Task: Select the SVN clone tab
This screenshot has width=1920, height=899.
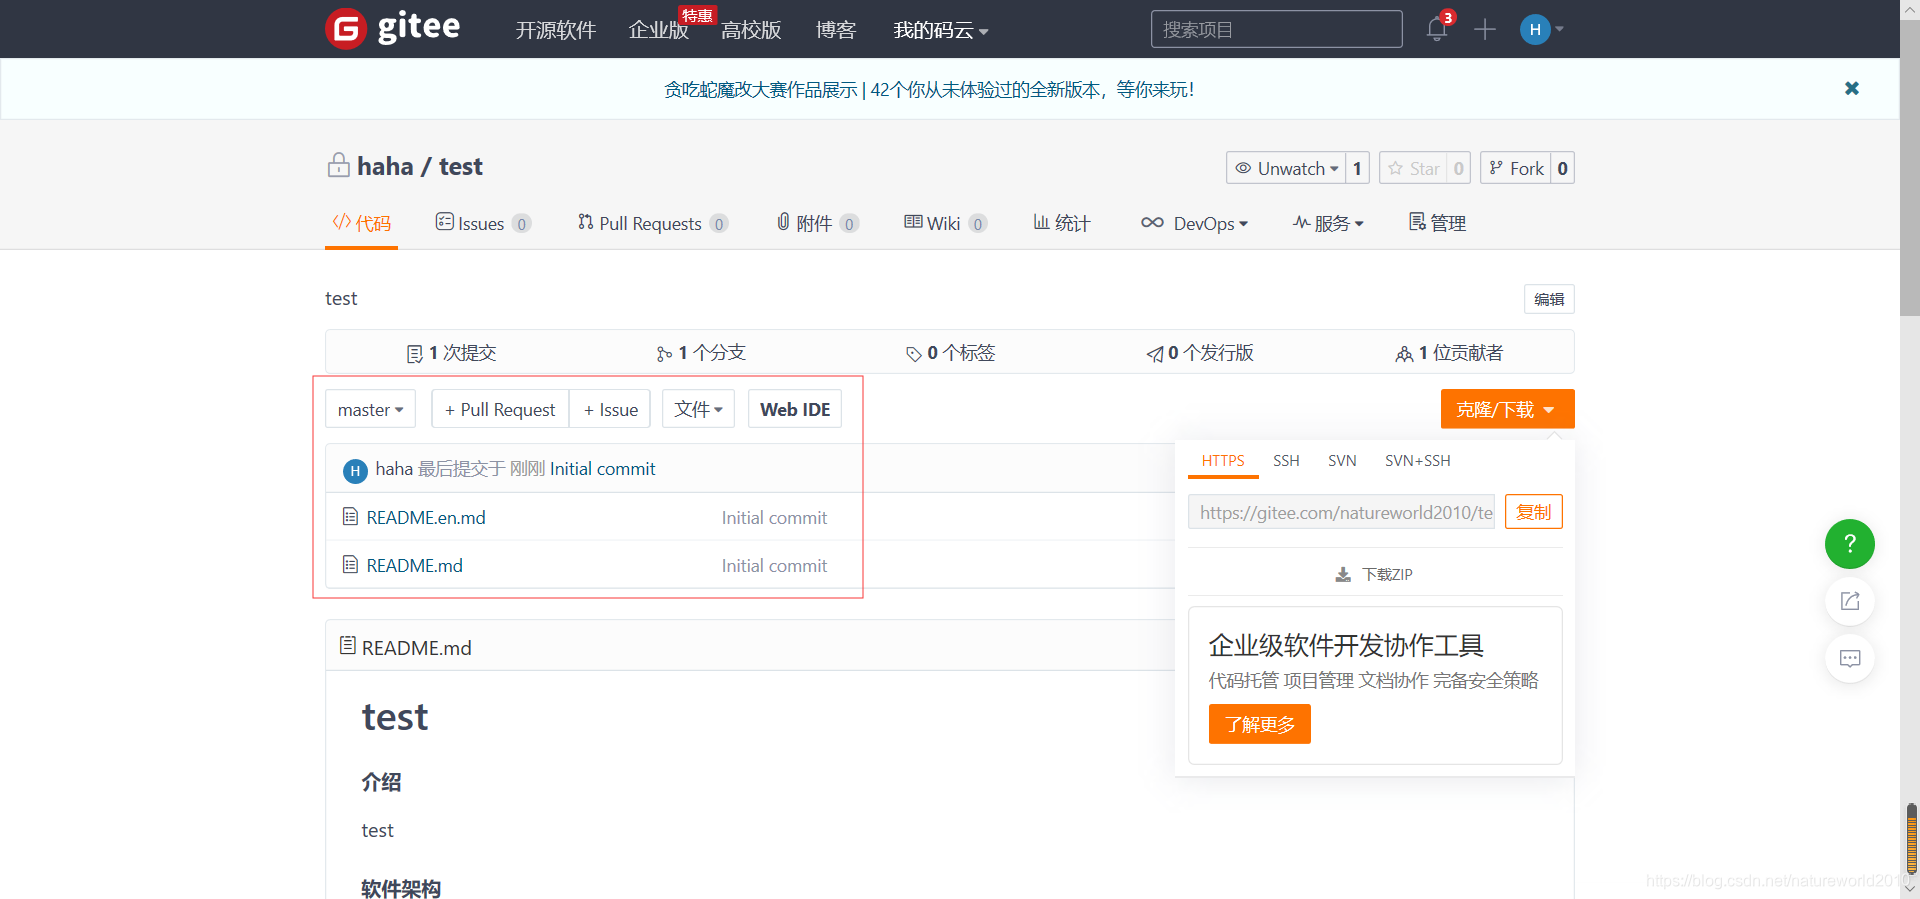Action: 1342,460
